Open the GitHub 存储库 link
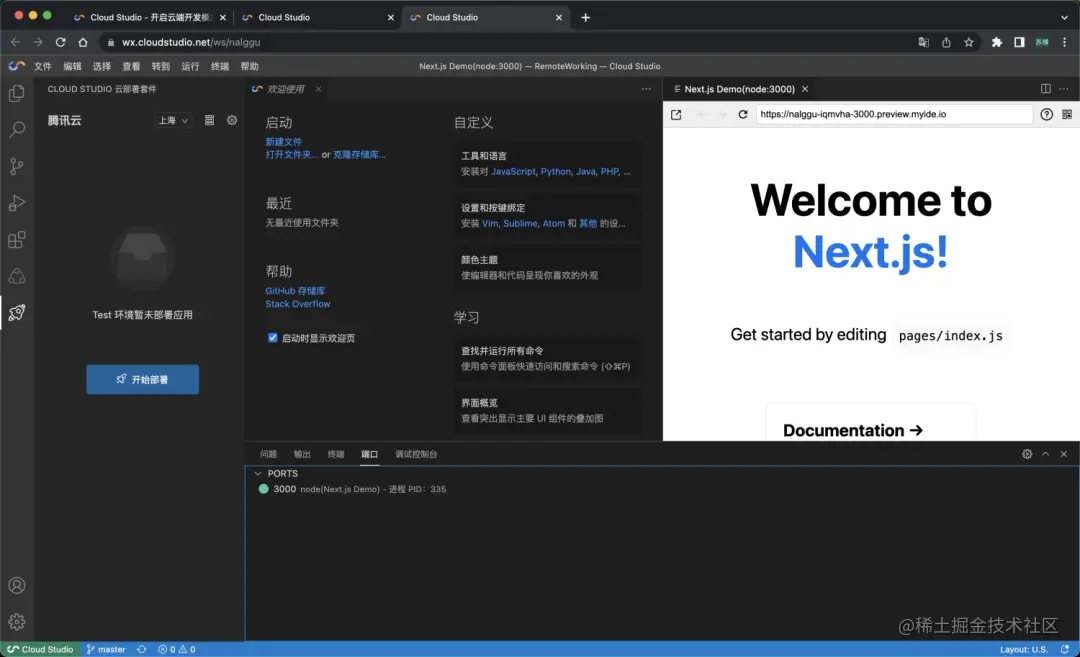1080x657 pixels. tap(295, 291)
